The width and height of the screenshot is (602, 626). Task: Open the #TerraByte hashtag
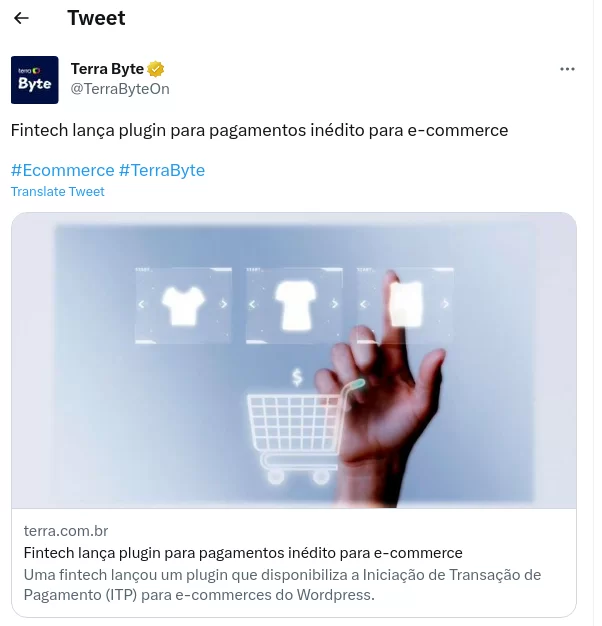point(162,170)
